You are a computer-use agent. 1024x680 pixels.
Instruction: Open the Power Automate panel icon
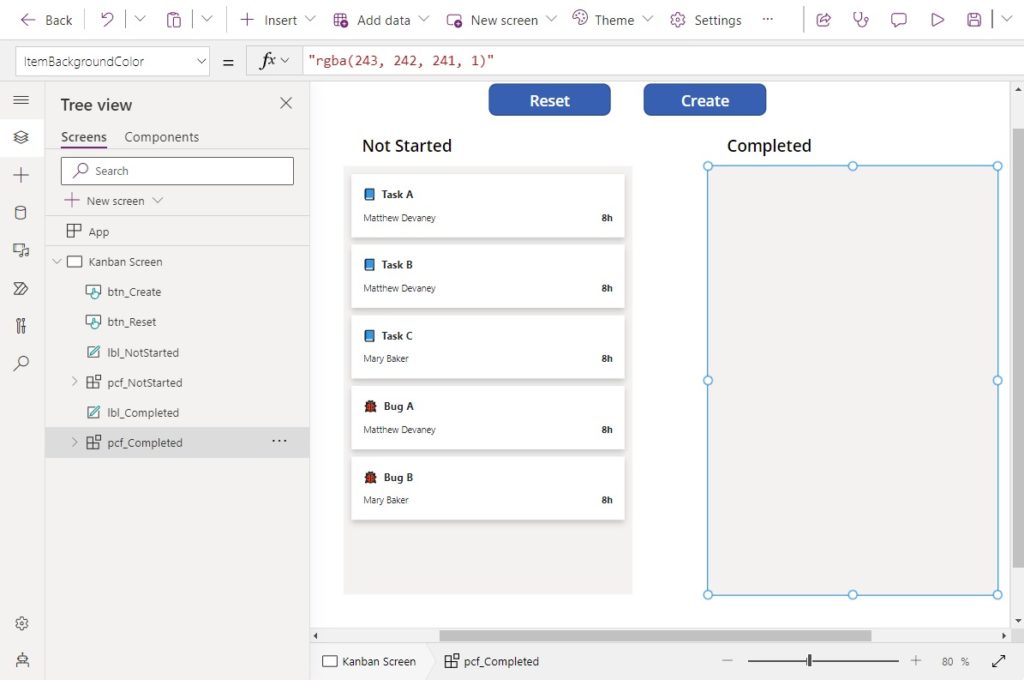click(x=21, y=288)
